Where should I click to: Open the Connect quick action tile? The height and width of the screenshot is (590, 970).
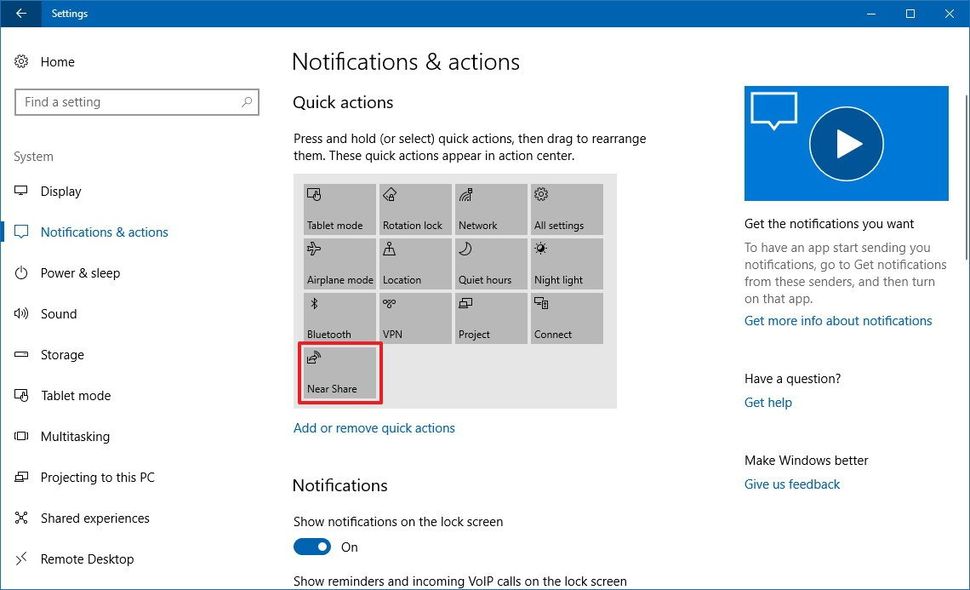566,318
